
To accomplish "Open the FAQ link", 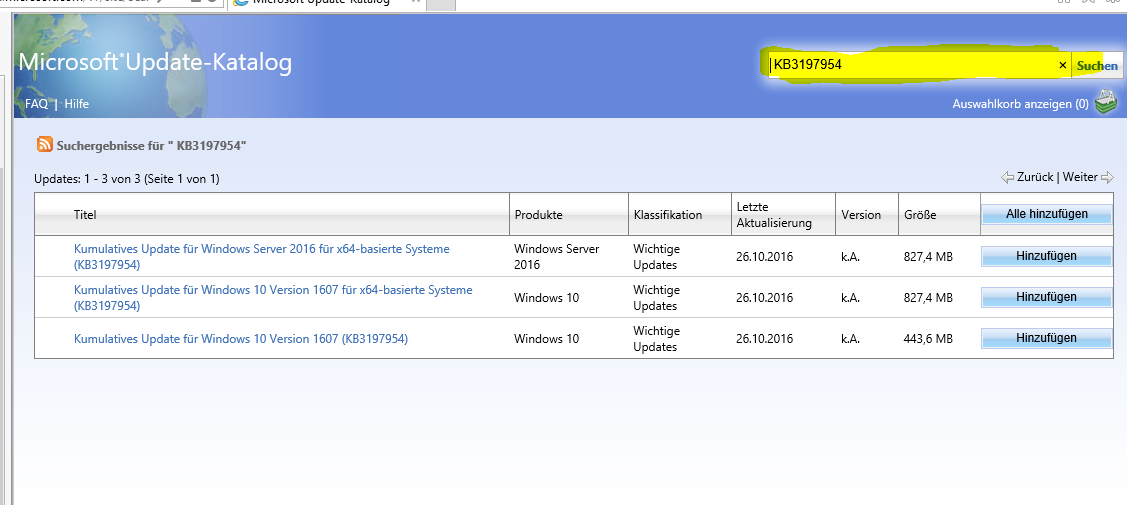I will (x=36, y=103).
